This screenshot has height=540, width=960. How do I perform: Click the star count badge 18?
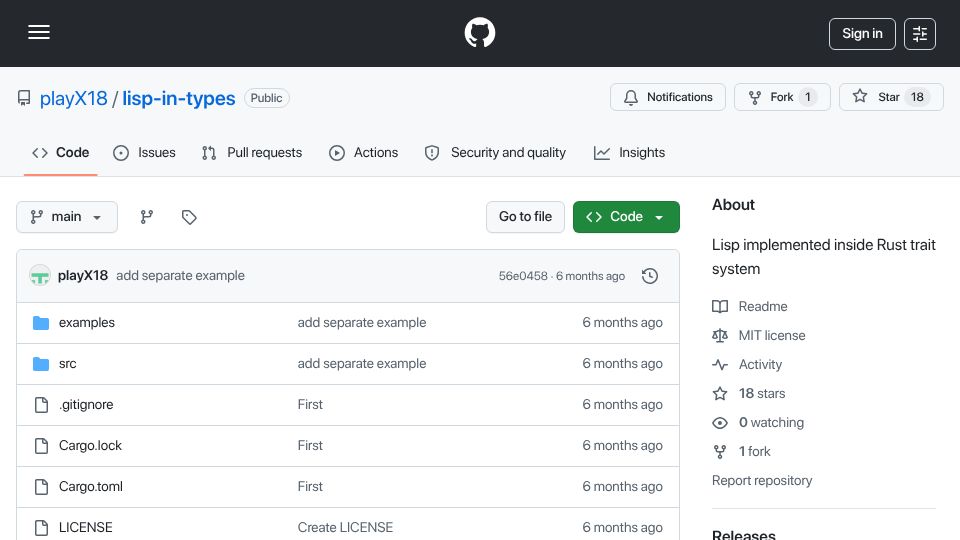click(x=917, y=97)
